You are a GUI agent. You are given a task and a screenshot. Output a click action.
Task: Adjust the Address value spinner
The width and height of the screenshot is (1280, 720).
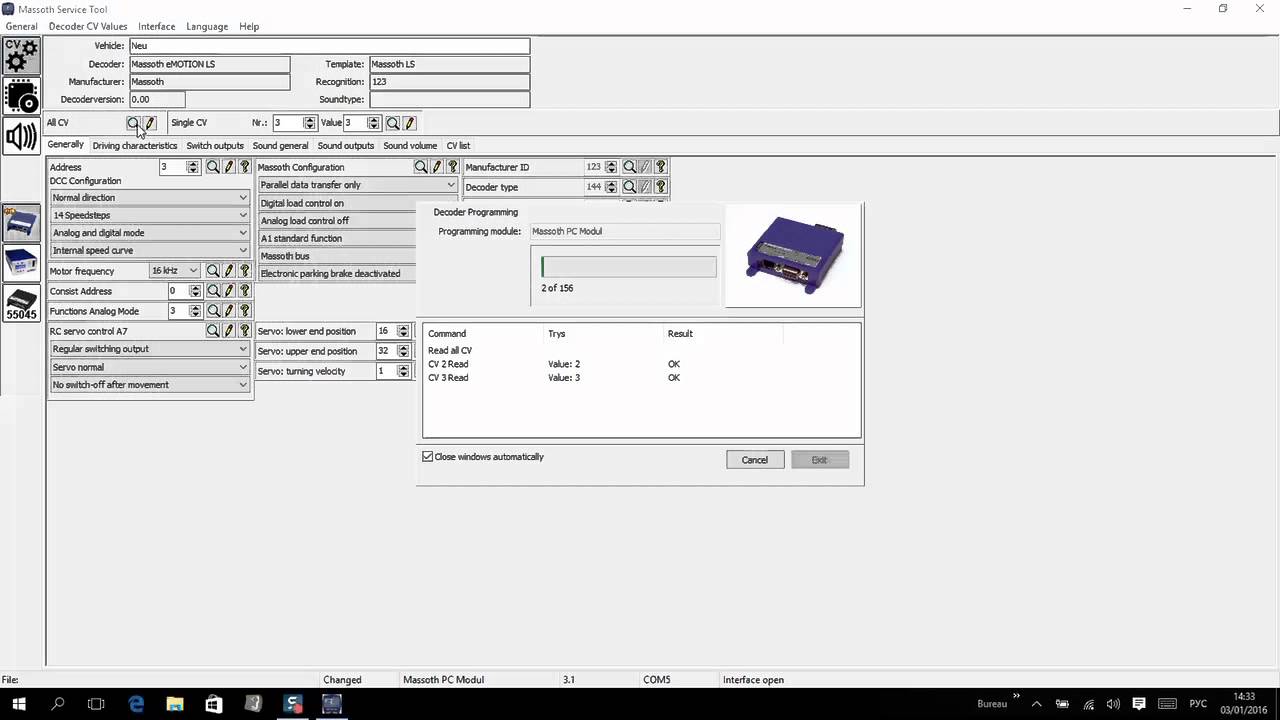click(x=193, y=167)
